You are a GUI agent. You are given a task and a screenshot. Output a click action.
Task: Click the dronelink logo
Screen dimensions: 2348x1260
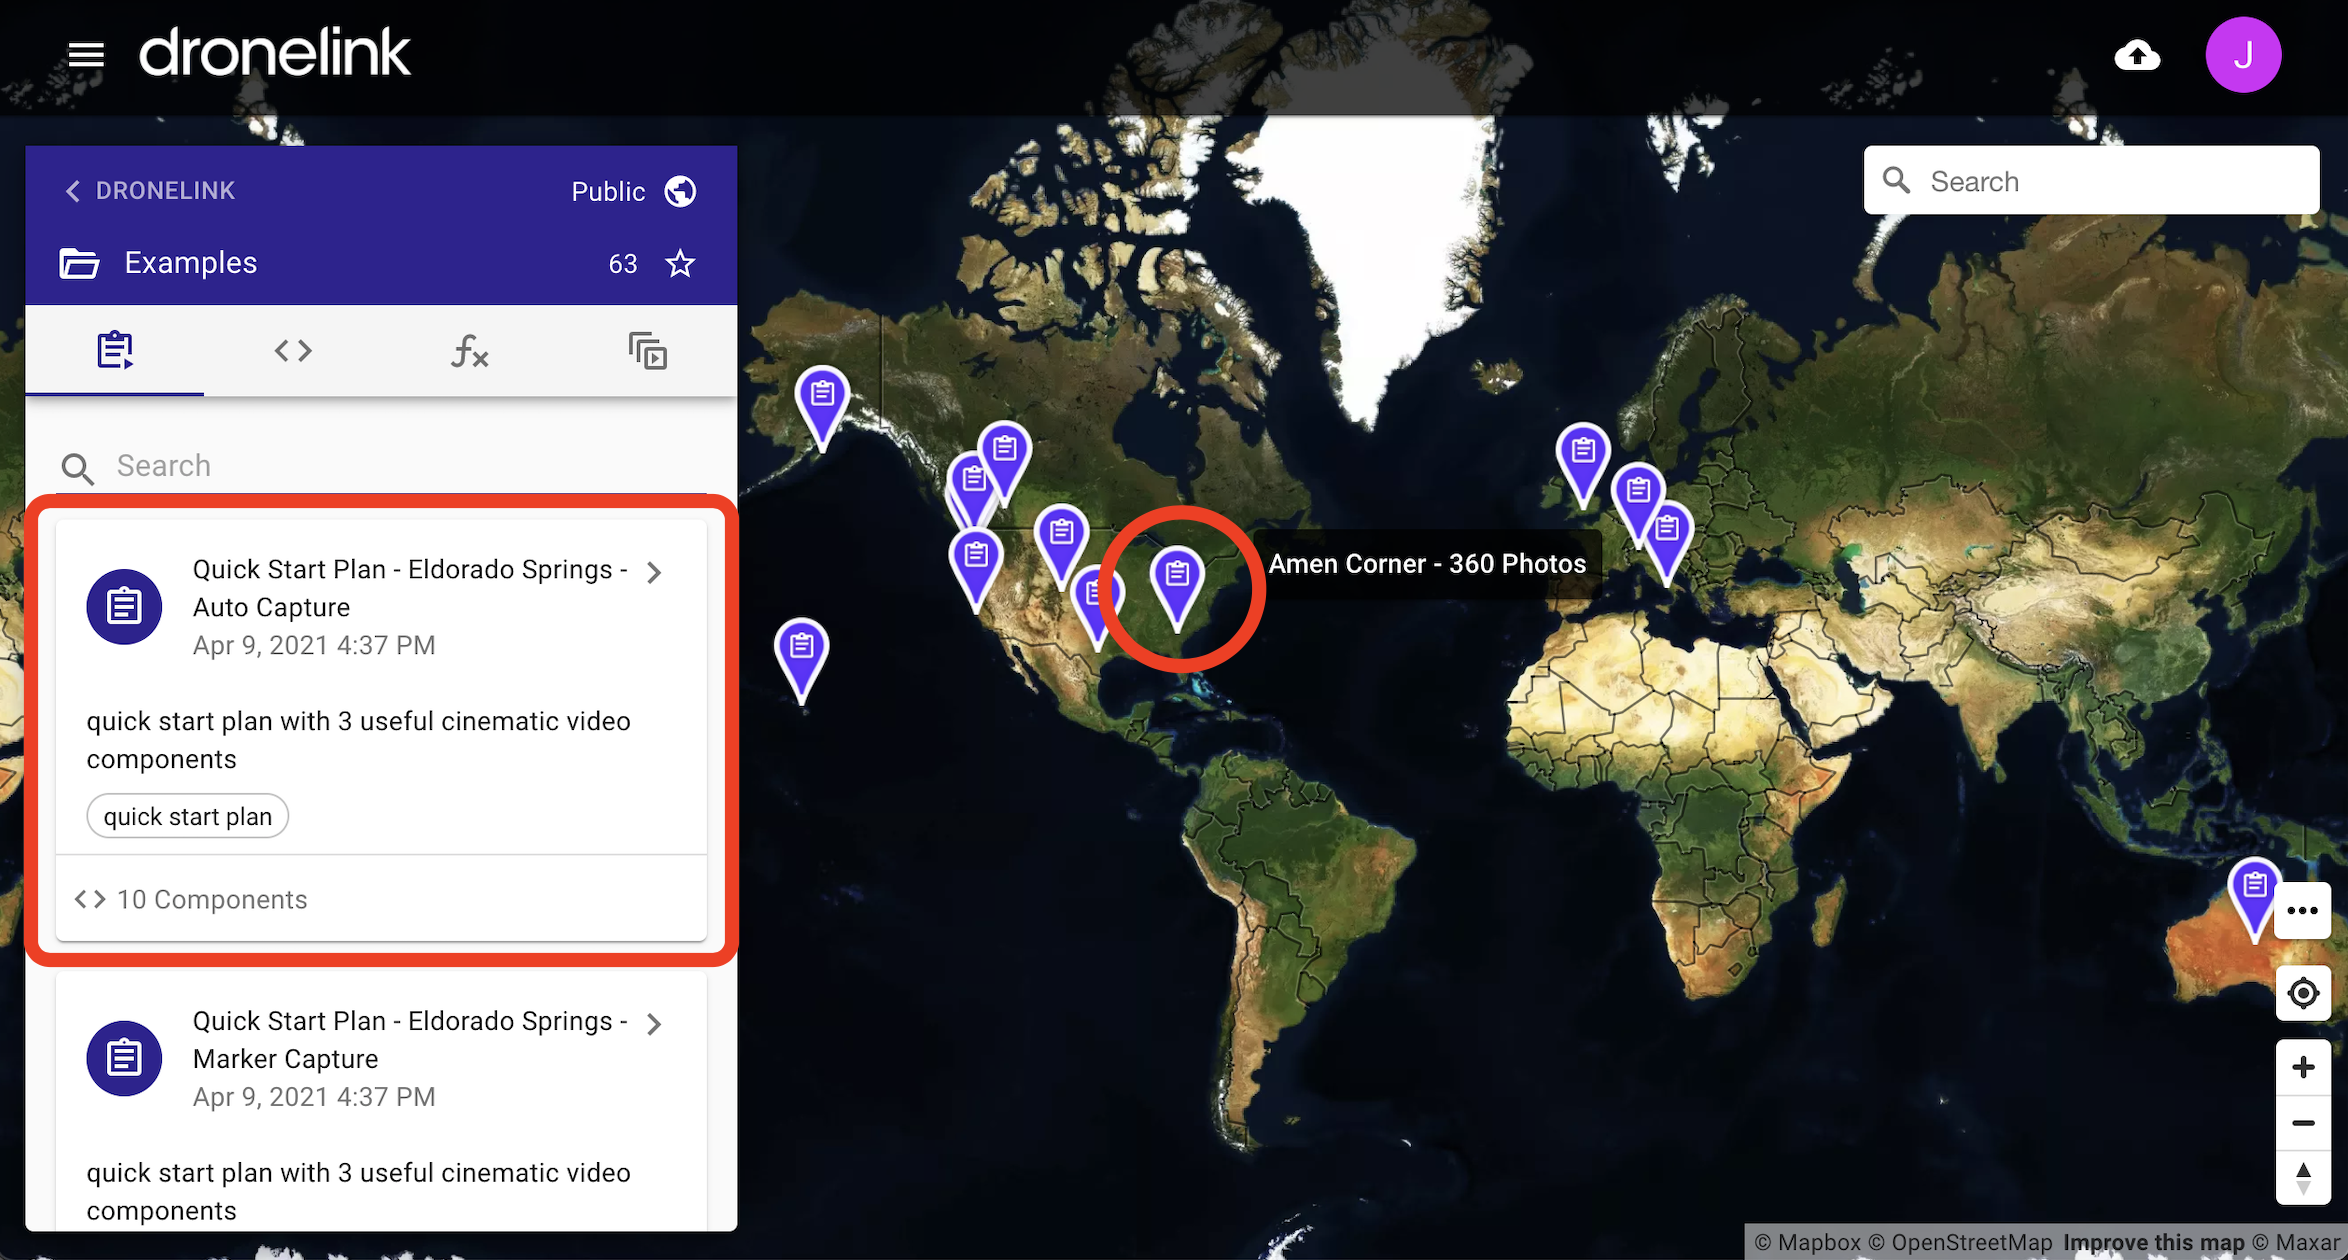(x=274, y=53)
